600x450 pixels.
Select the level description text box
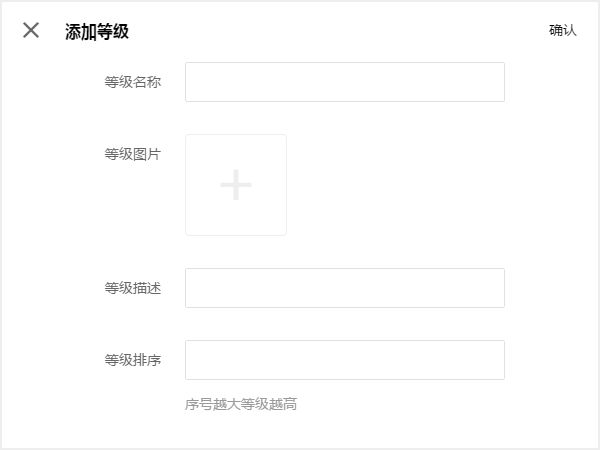pyautogui.click(x=344, y=288)
